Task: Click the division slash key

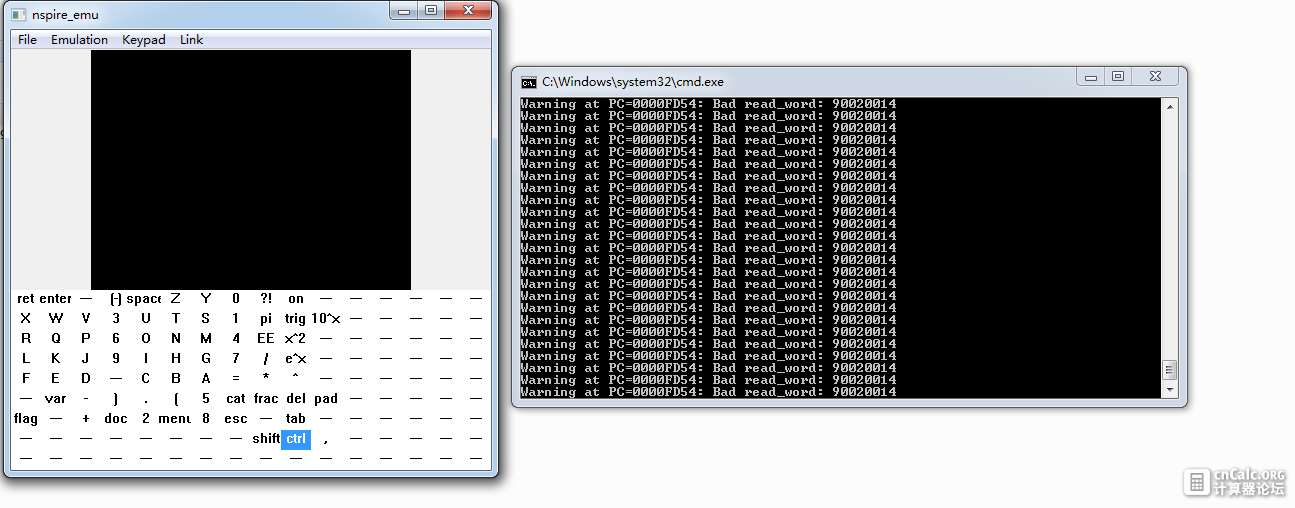Action: [x=266, y=359]
